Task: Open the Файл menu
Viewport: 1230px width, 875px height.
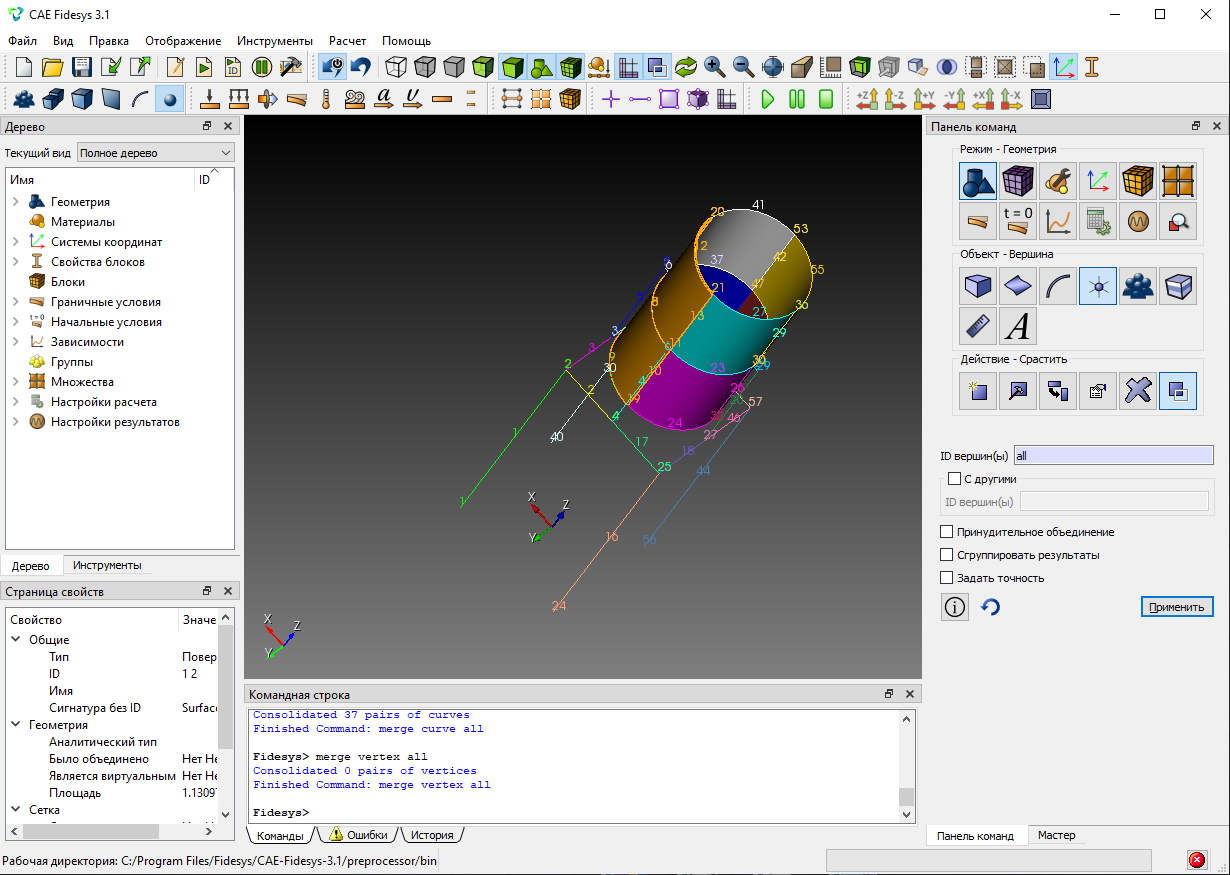Action: pos(22,41)
